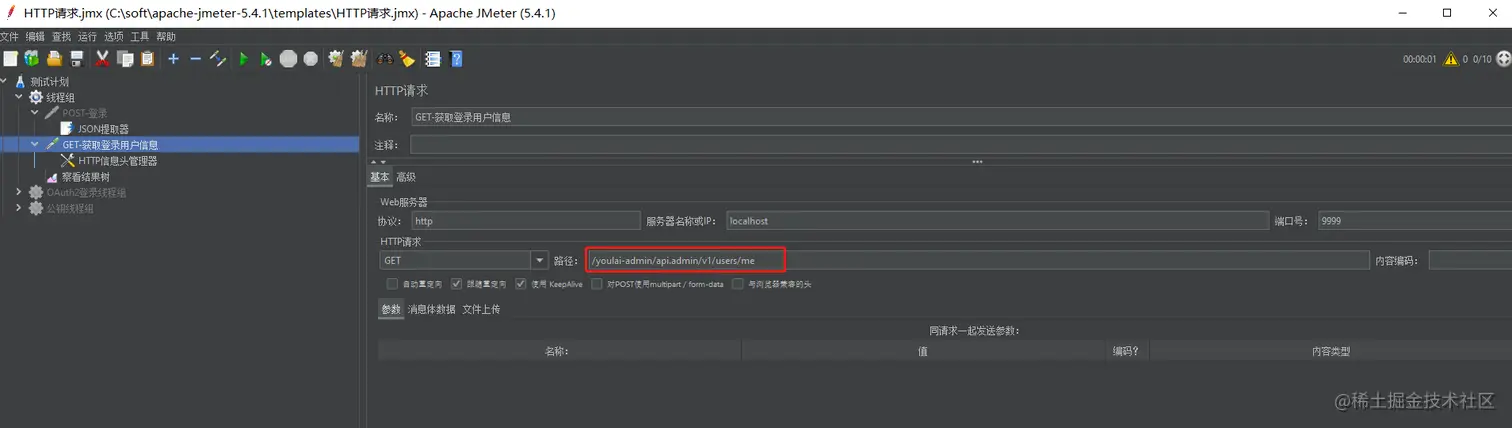The width and height of the screenshot is (1512, 428).
Task: Click the 编码? column header
Action: coord(1126,351)
